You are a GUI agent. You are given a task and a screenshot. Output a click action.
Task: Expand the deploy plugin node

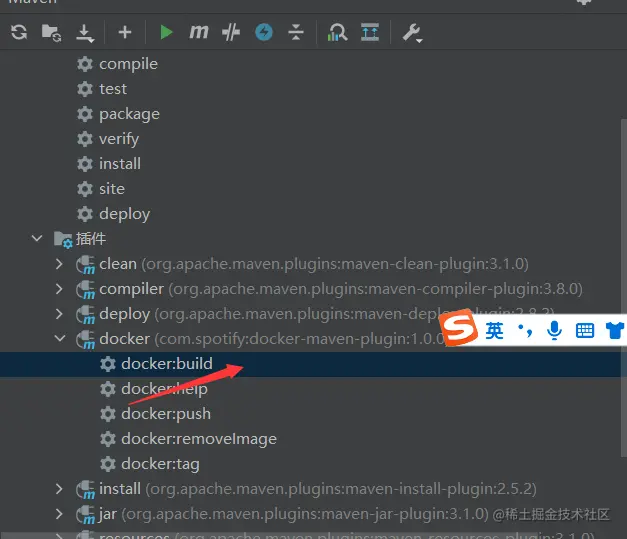pos(59,314)
